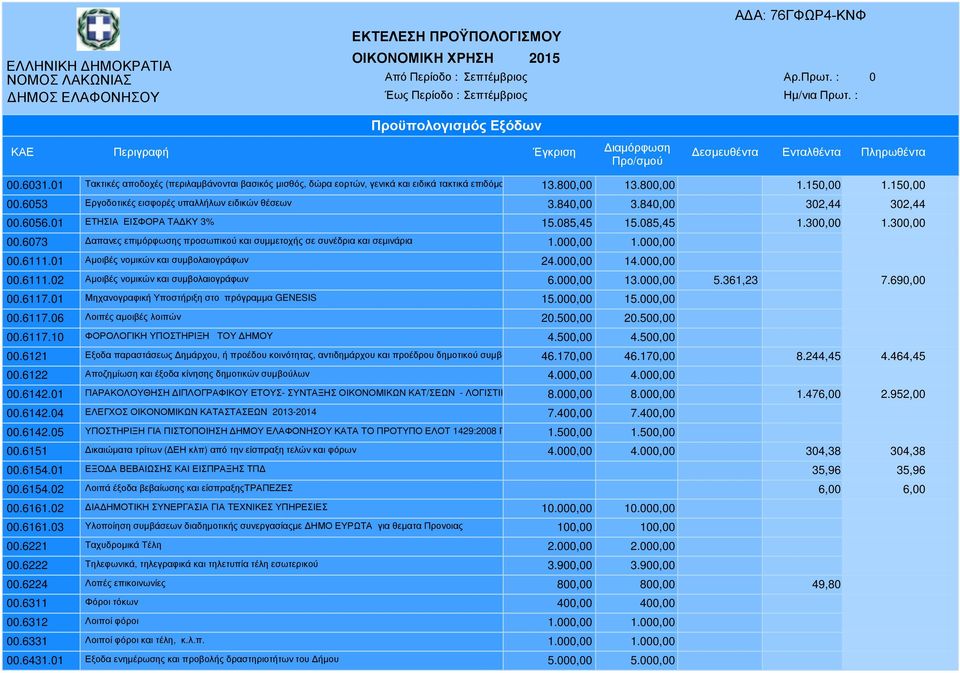
Task: Click the 4.464,45 Πληρωθέντα value
Action: click(x=903, y=356)
